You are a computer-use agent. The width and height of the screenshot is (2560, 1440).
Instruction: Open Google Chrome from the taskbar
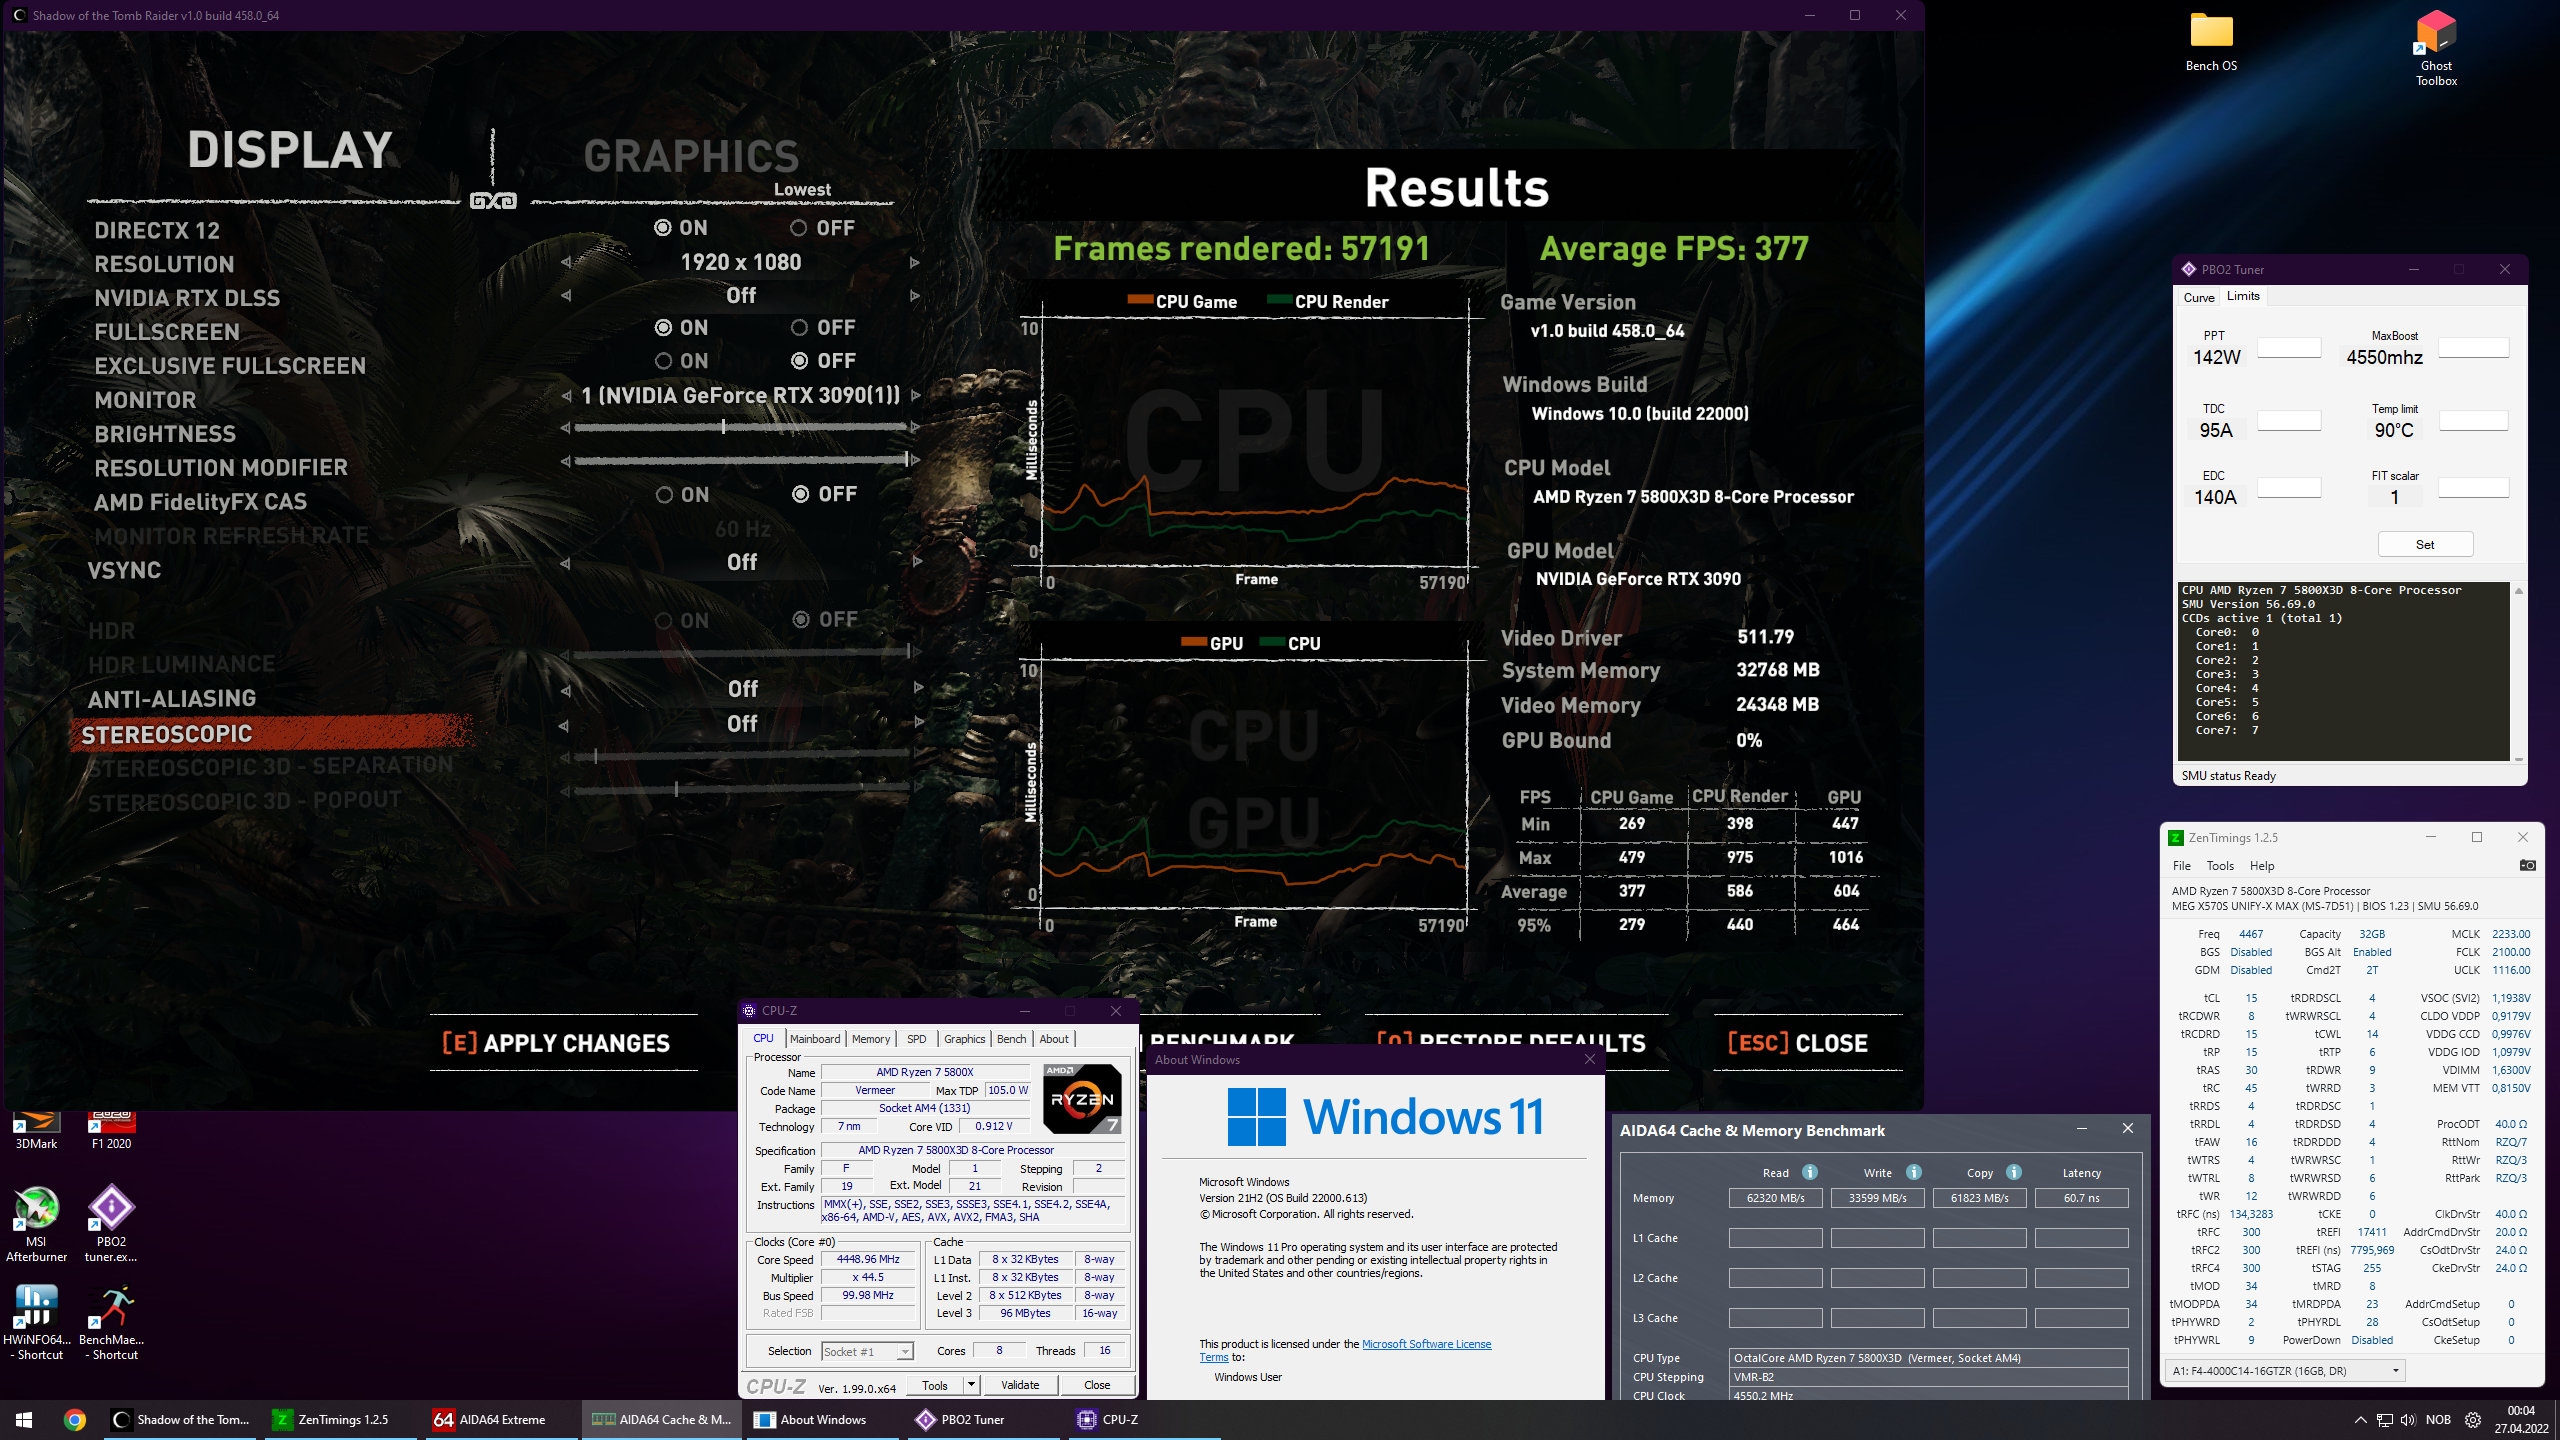tap(75, 1419)
